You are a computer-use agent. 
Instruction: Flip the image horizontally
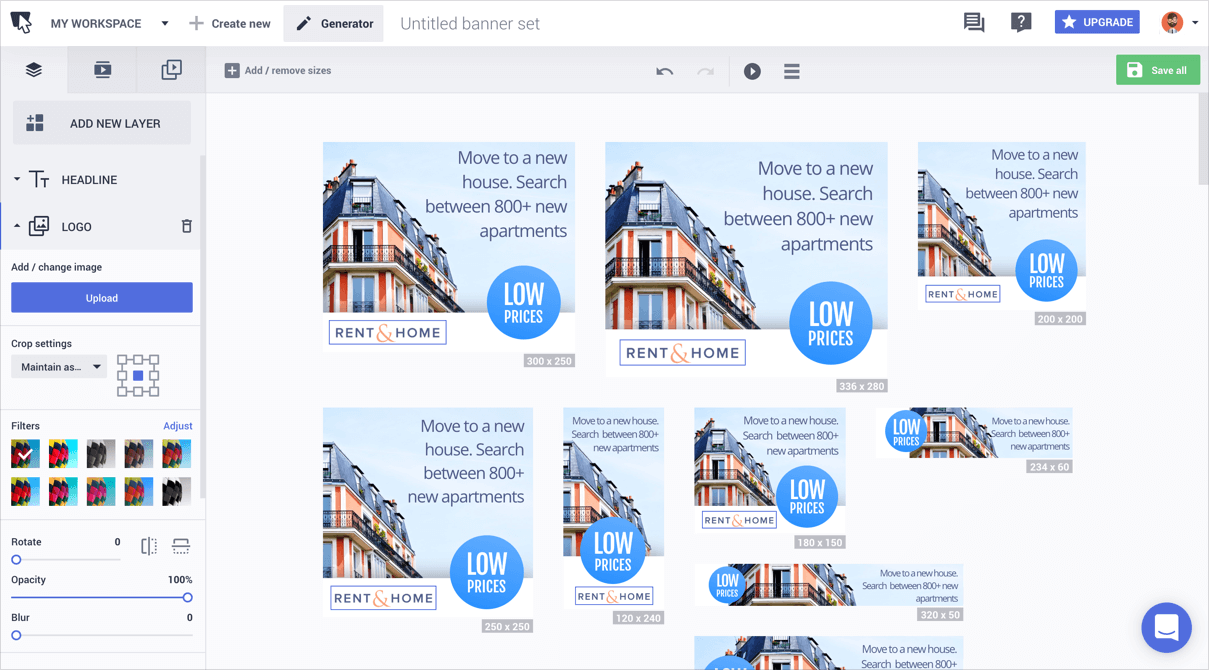click(x=149, y=546)
